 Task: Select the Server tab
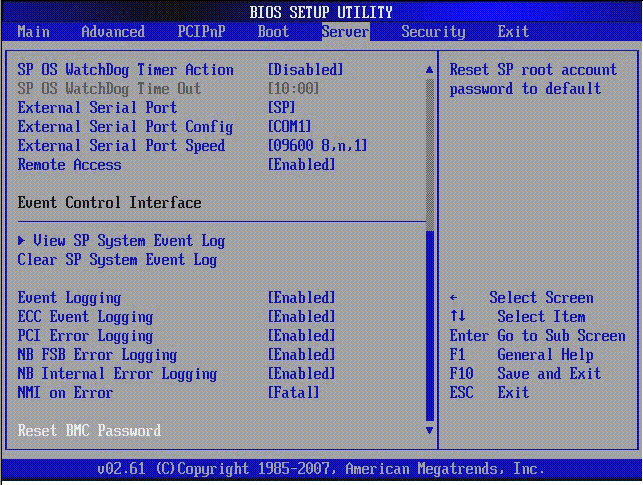click(x=345, y=32)
